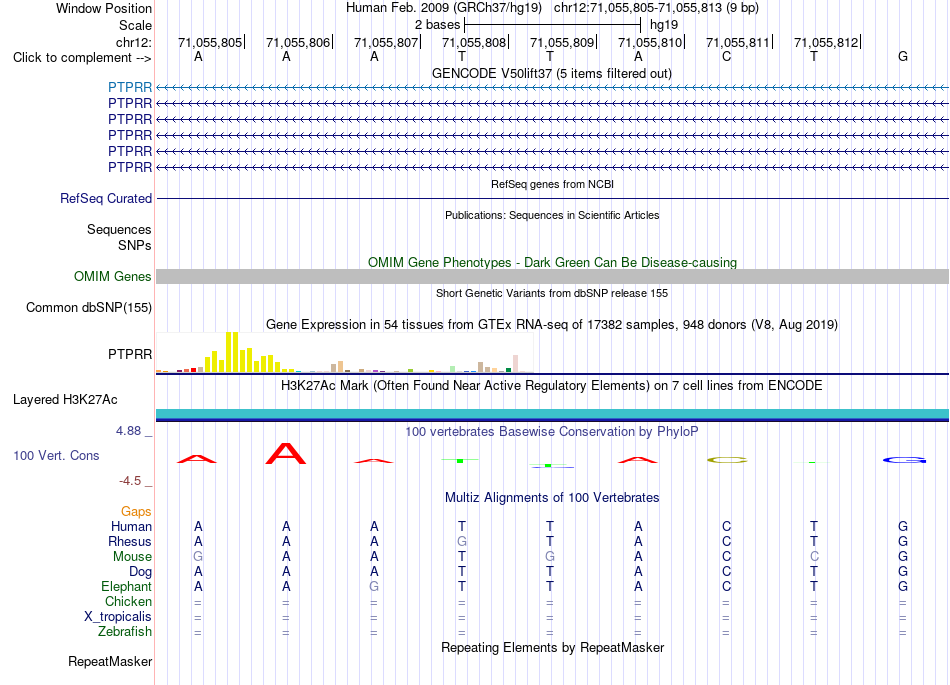Click 'Multiz Alignments of 100 Vertebrates' title
The height and width of the screenshot is (685, 950).
[x=552, y=498]
